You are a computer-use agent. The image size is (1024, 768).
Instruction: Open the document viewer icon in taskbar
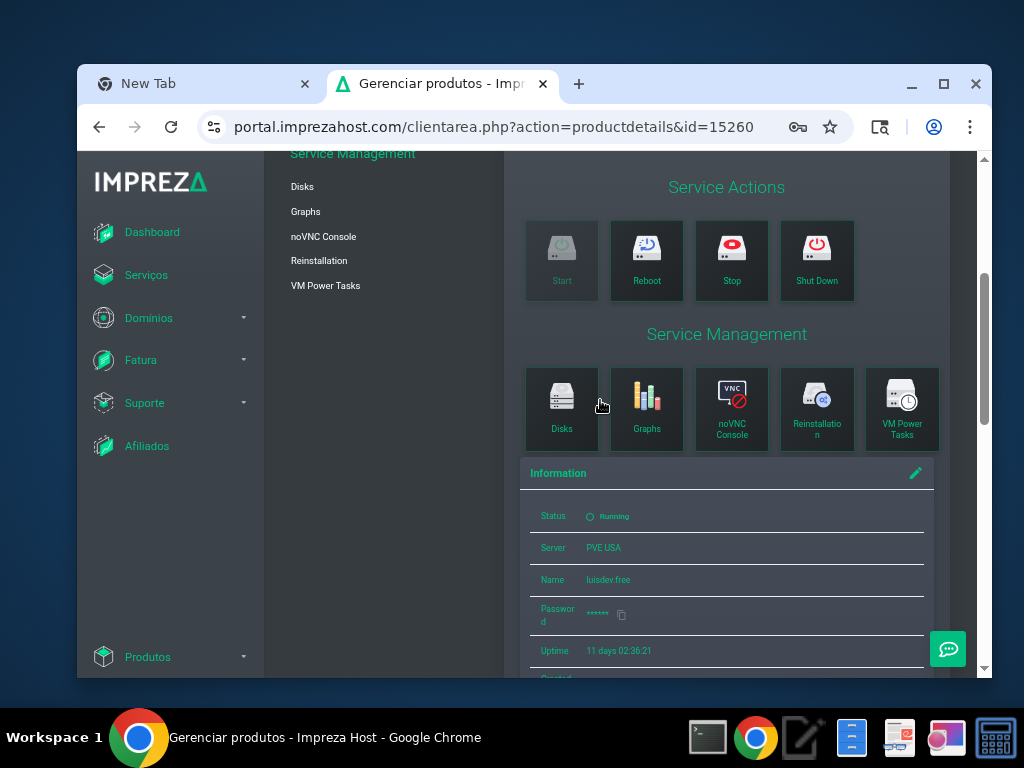point(899,738)
